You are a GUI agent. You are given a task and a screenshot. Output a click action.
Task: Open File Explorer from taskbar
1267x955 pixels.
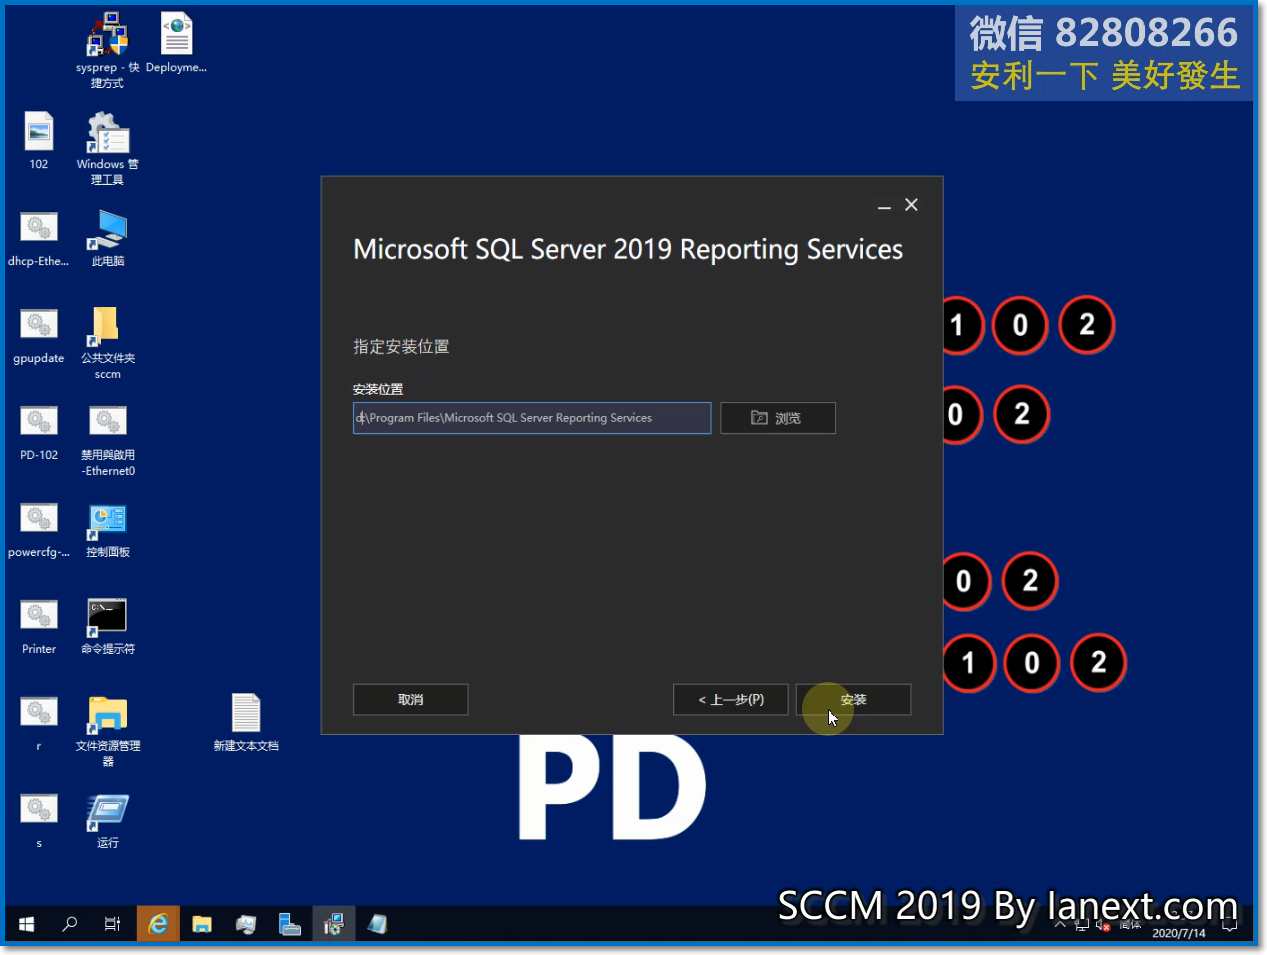(x=202, y=924)
